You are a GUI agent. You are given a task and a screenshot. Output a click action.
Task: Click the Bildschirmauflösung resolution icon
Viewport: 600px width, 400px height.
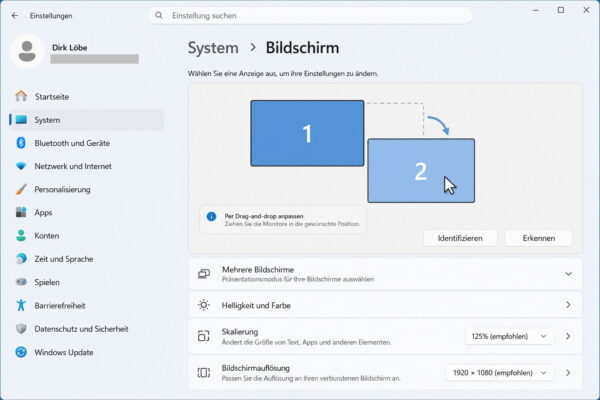[204, 372]
